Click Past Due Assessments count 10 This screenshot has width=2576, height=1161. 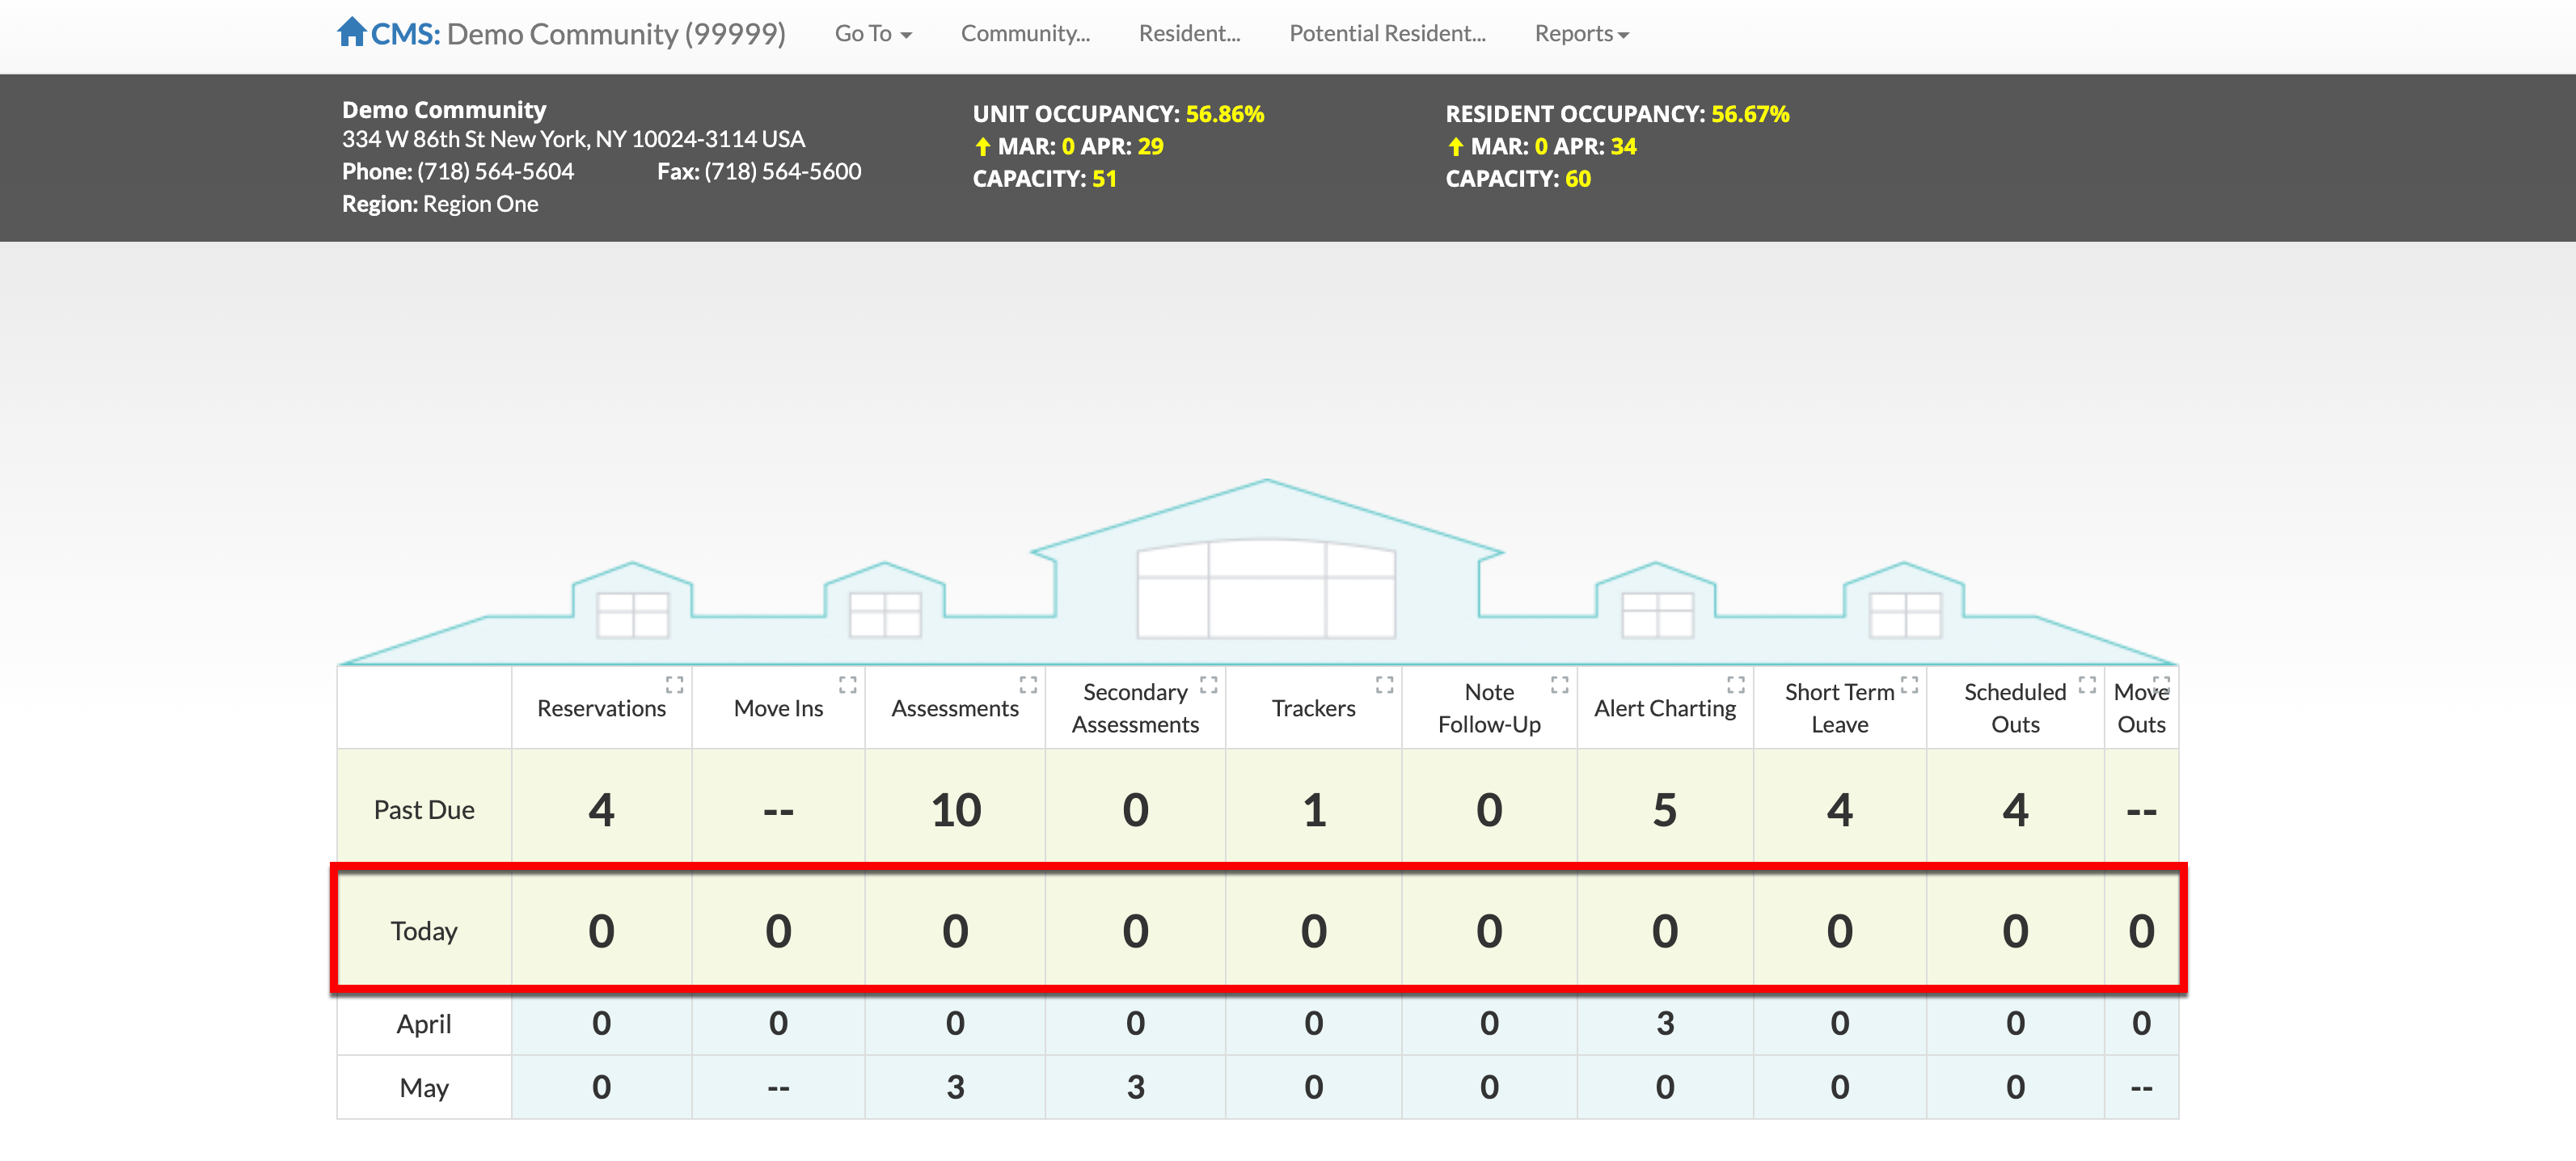click(955, 810)
